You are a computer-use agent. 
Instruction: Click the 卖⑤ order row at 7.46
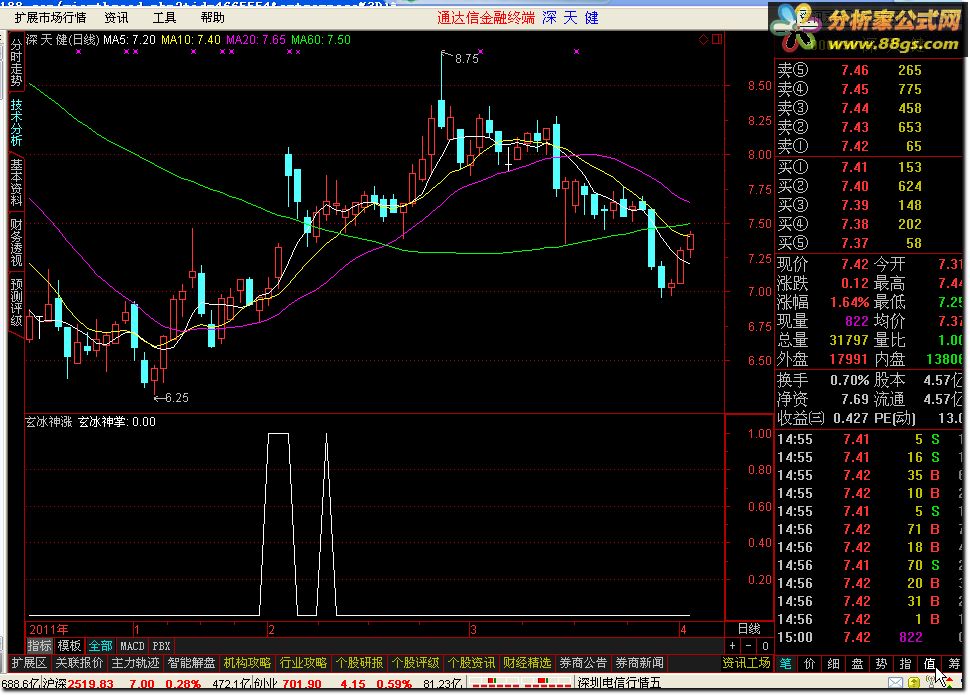[869, 70]
